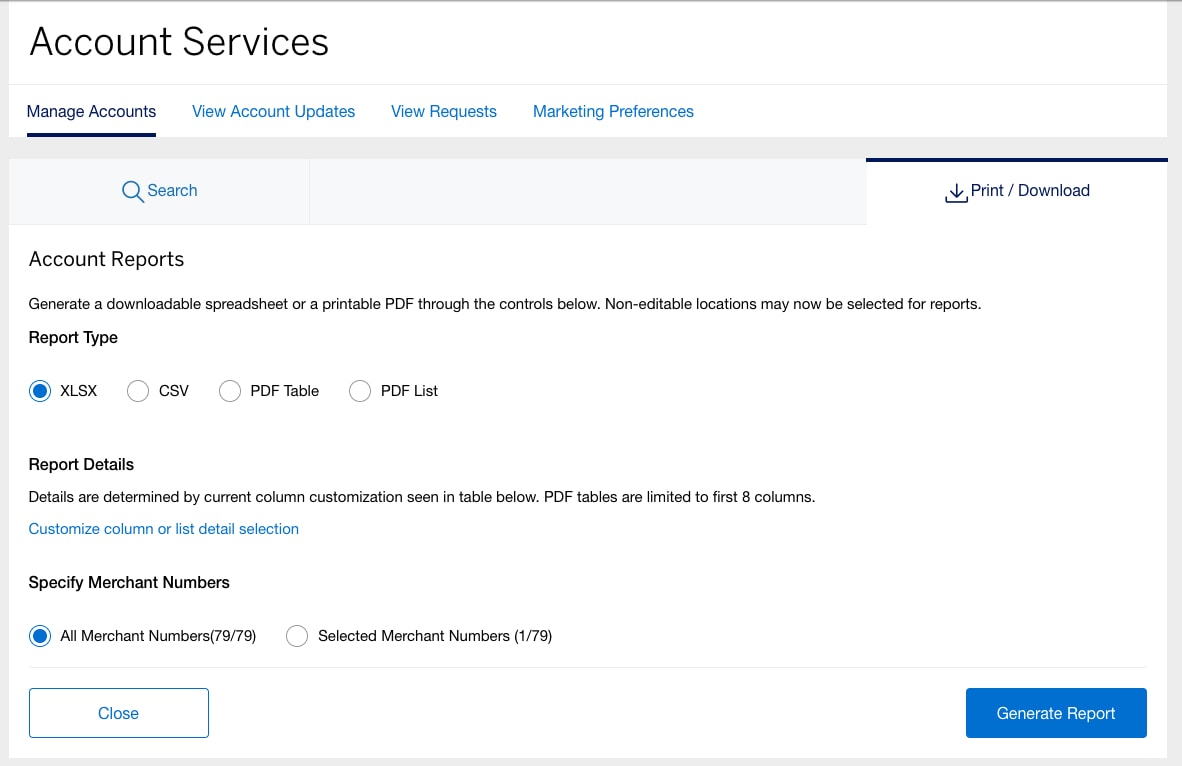Image resolution: width=1182 pixels, height=766 pixels.
Task: Click the Specify Merchant Numbers label
Action: click(x=129, y=582)
